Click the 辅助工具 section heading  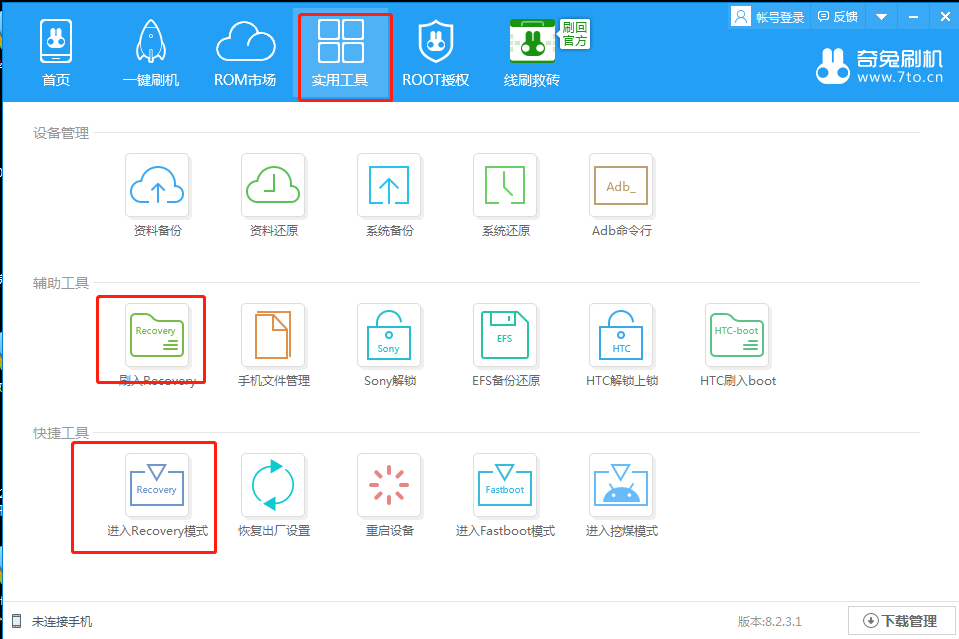coord(61,283)
